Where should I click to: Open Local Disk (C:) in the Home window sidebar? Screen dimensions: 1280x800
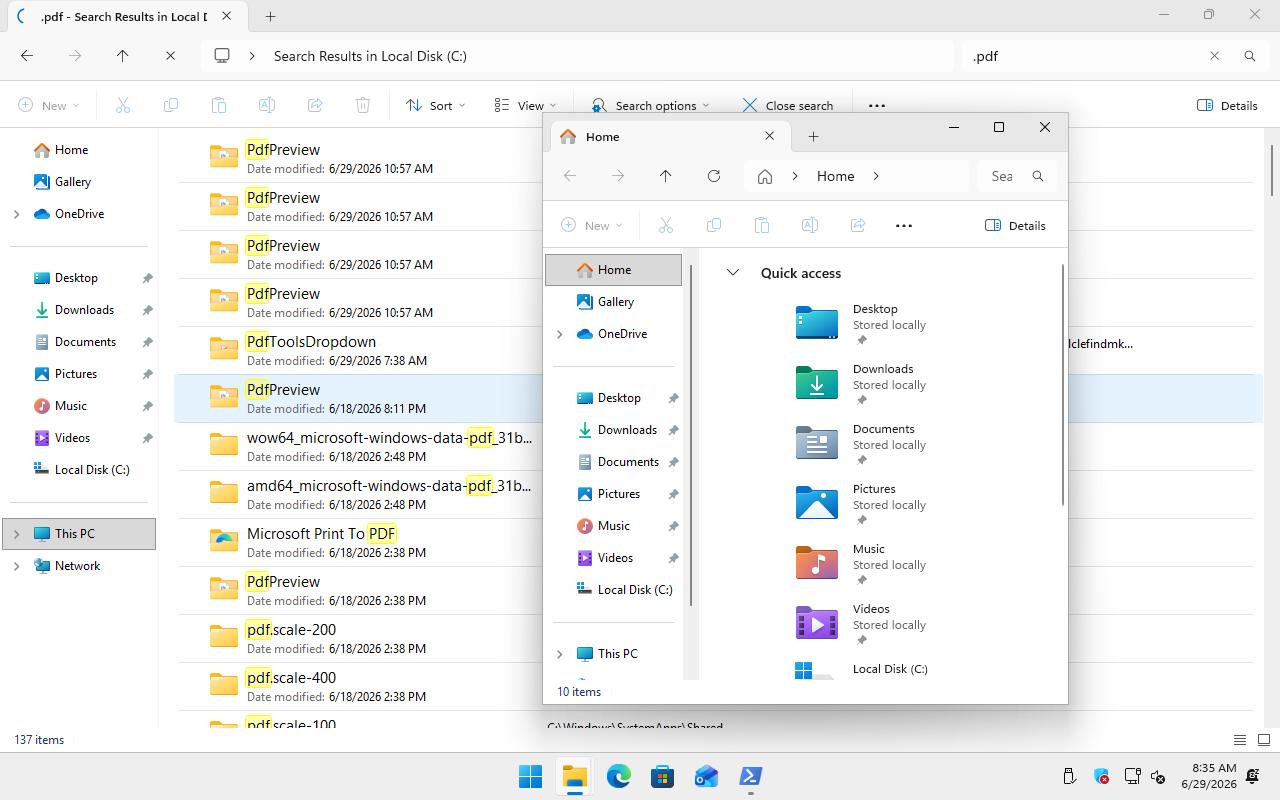coord(615,590)
